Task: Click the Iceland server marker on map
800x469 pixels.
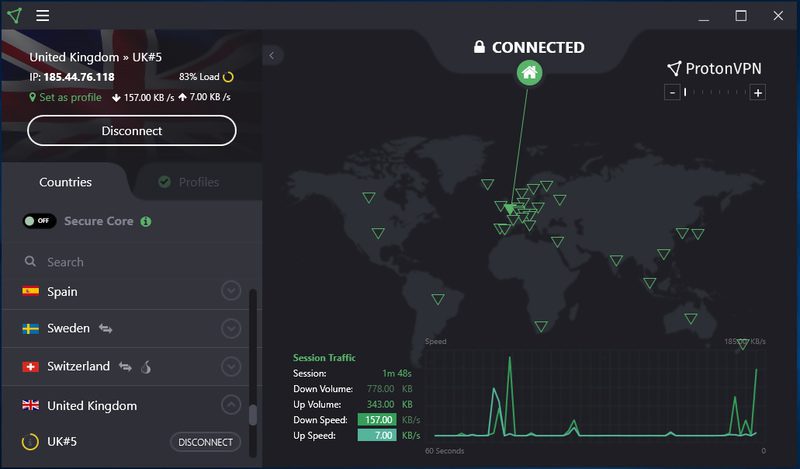Action: coord(487,184)
